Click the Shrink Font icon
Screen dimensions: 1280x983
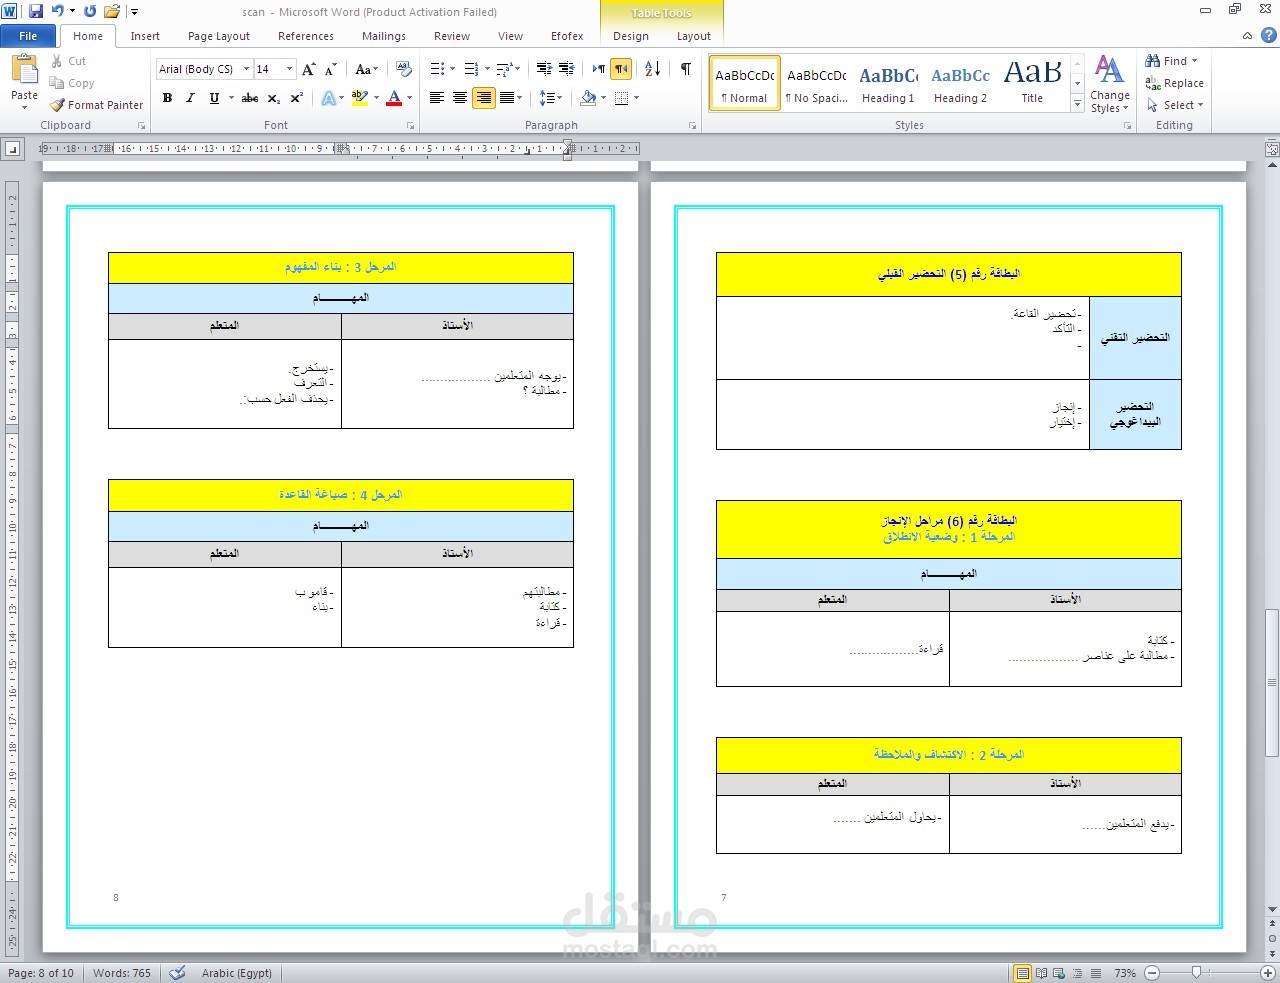click(332, 69)
